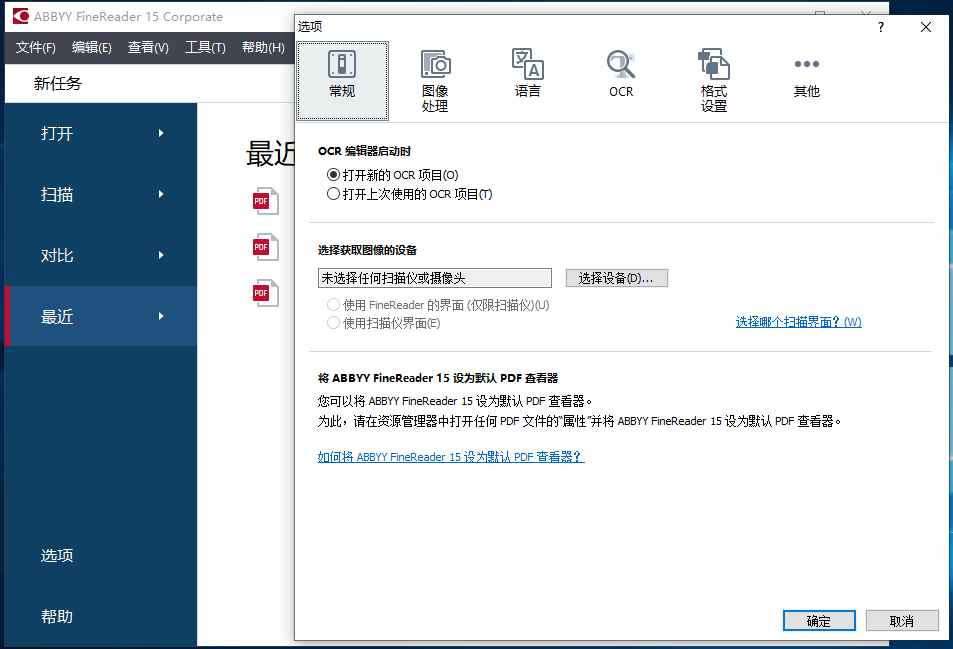Click the help question mark in the dialog
Image resolution: width=953 pixels, height=649 pixels.
click(880, 27)
